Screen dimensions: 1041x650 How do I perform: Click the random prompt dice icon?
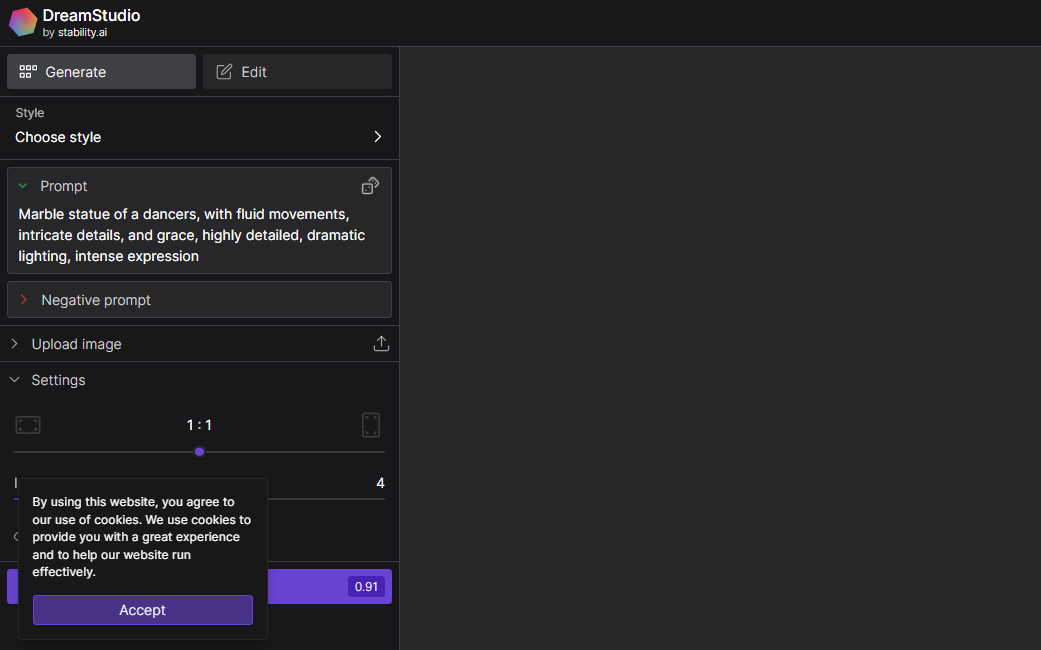(370, 186)
